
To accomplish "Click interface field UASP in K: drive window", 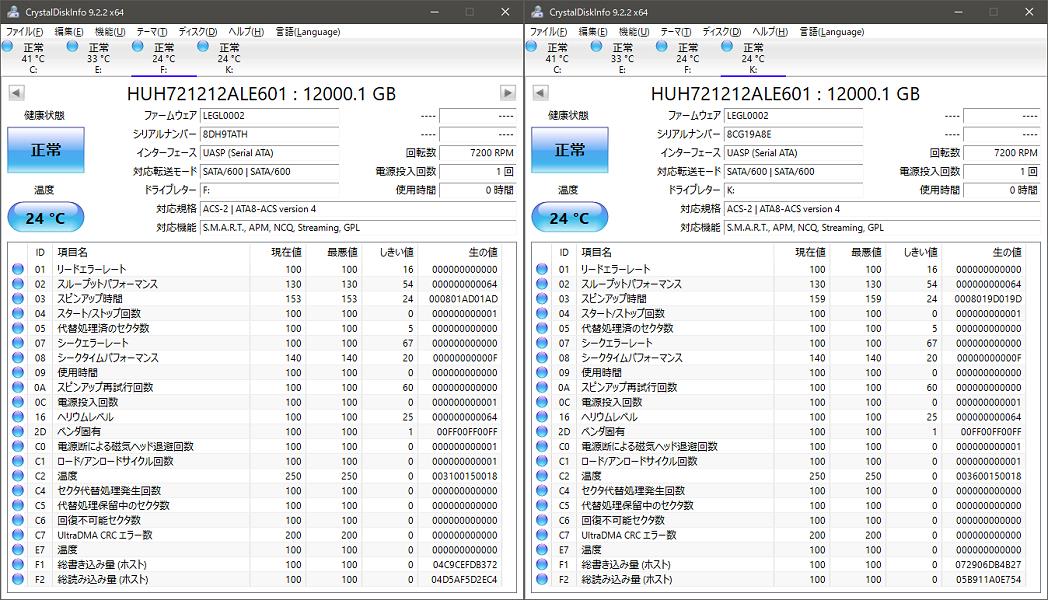I will coord(793,152).
